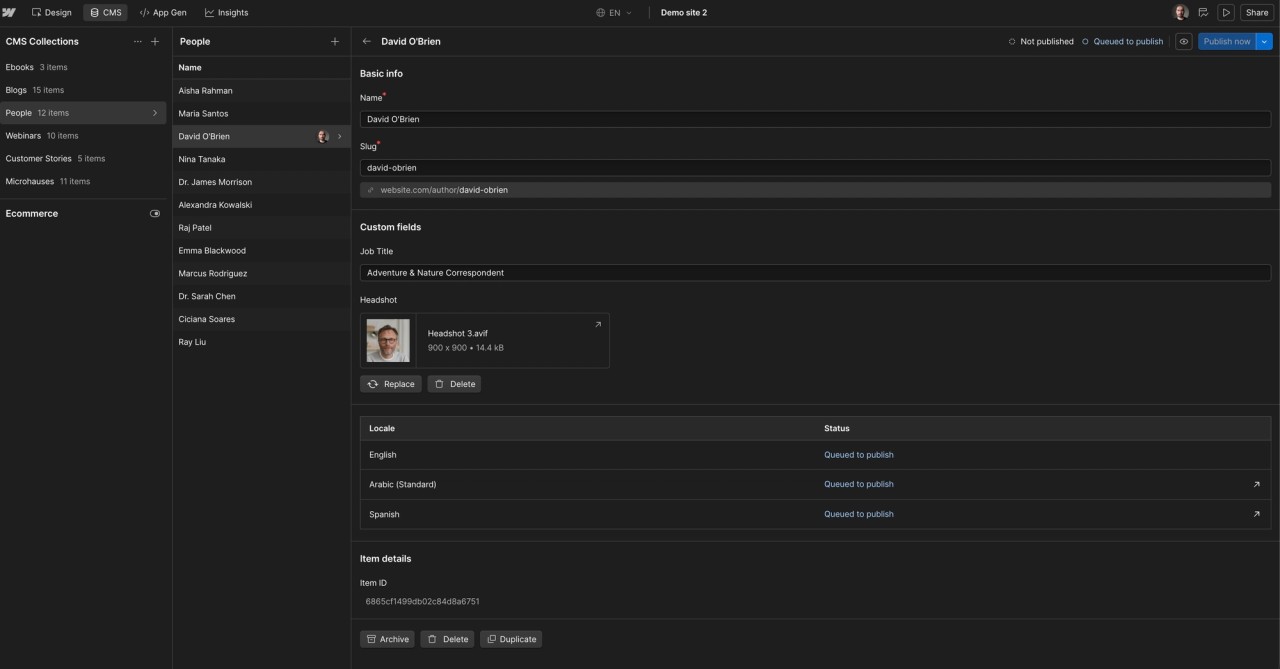Viewport: 1280px width, 669px height.
Task: Select the Webinars collection
Action: coord(83,136)
